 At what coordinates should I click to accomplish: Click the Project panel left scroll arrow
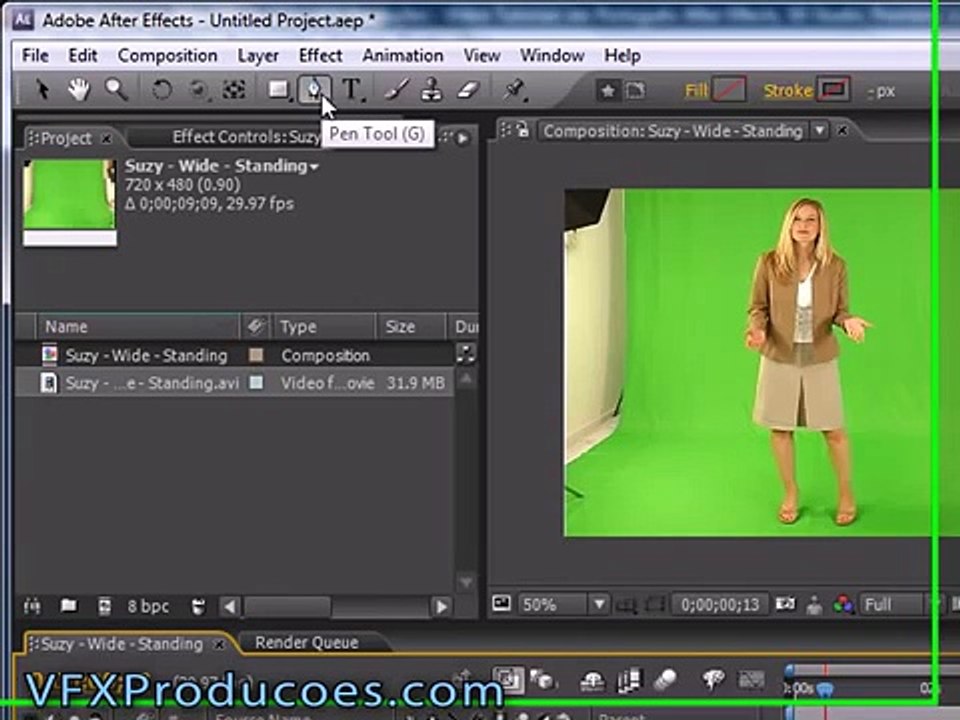click(230, 607)
